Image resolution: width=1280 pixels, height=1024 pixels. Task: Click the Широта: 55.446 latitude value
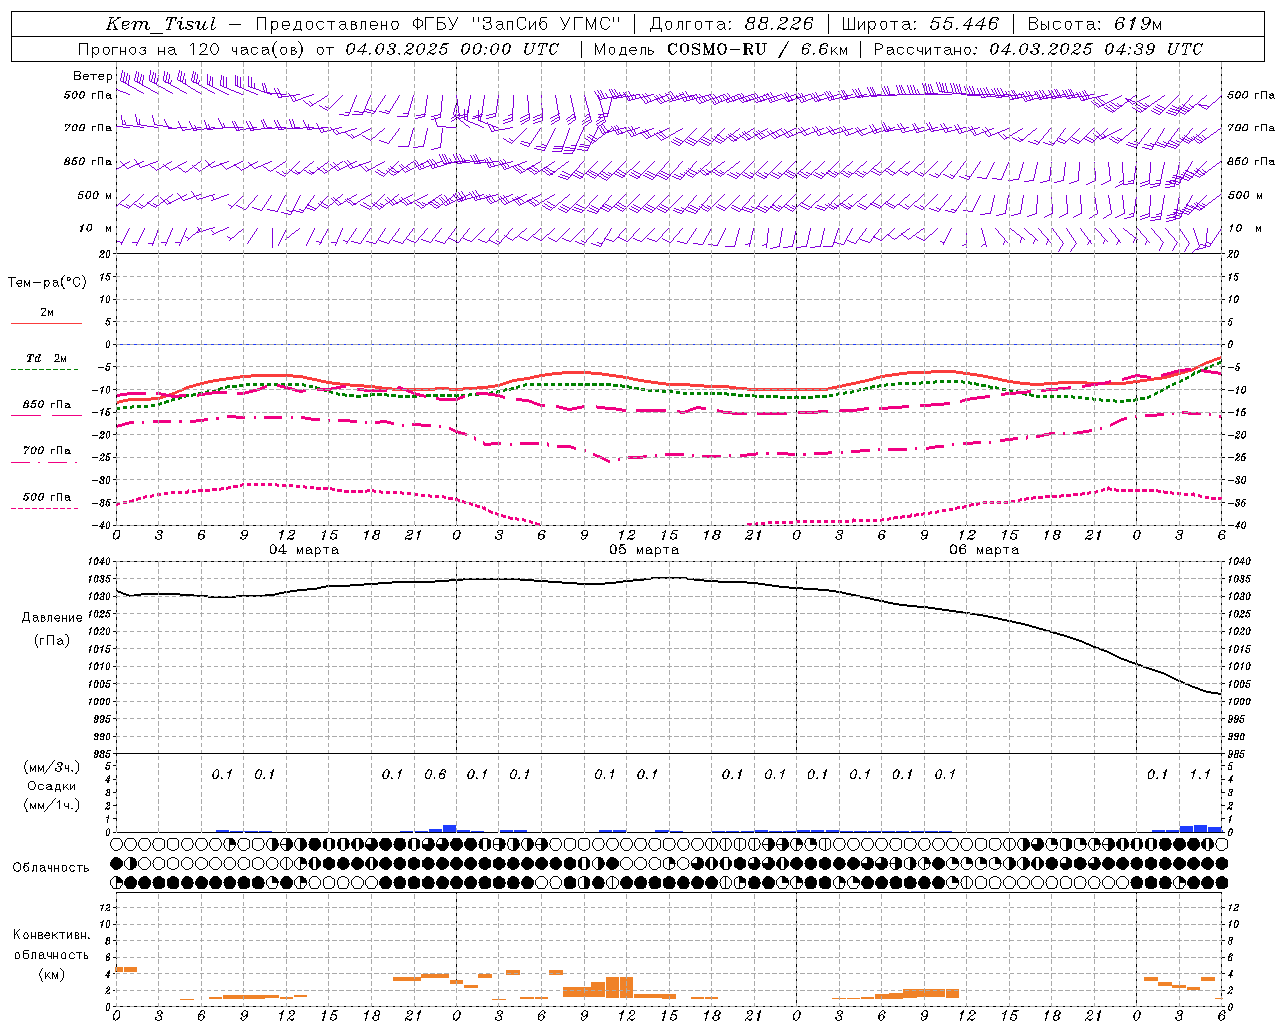[x=920, y=24]
